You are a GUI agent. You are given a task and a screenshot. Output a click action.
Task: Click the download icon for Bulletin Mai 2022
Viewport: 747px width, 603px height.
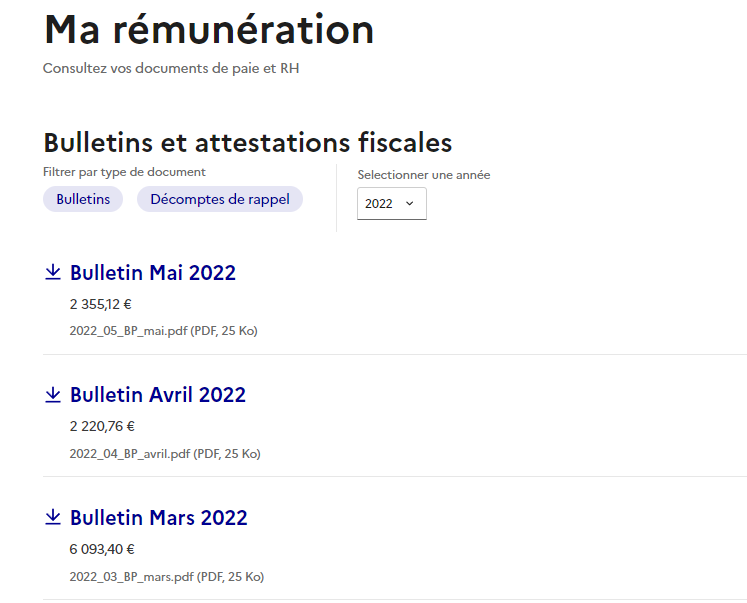click(x=53, y=272)
